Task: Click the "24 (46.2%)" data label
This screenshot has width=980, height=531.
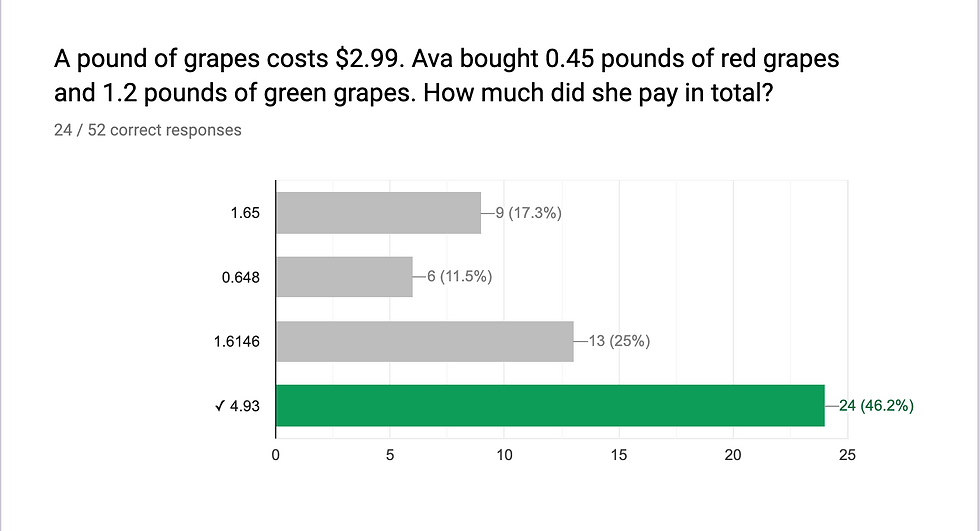Action: (874, 406)
